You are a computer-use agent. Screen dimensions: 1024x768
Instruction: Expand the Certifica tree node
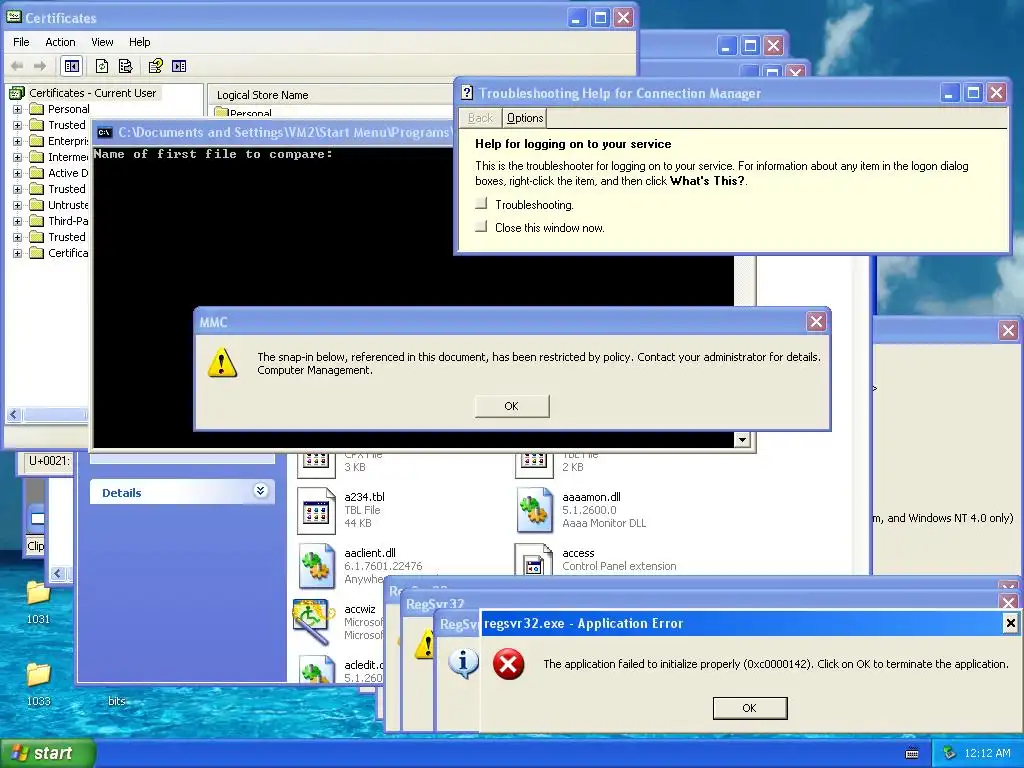tap(18, 253)
